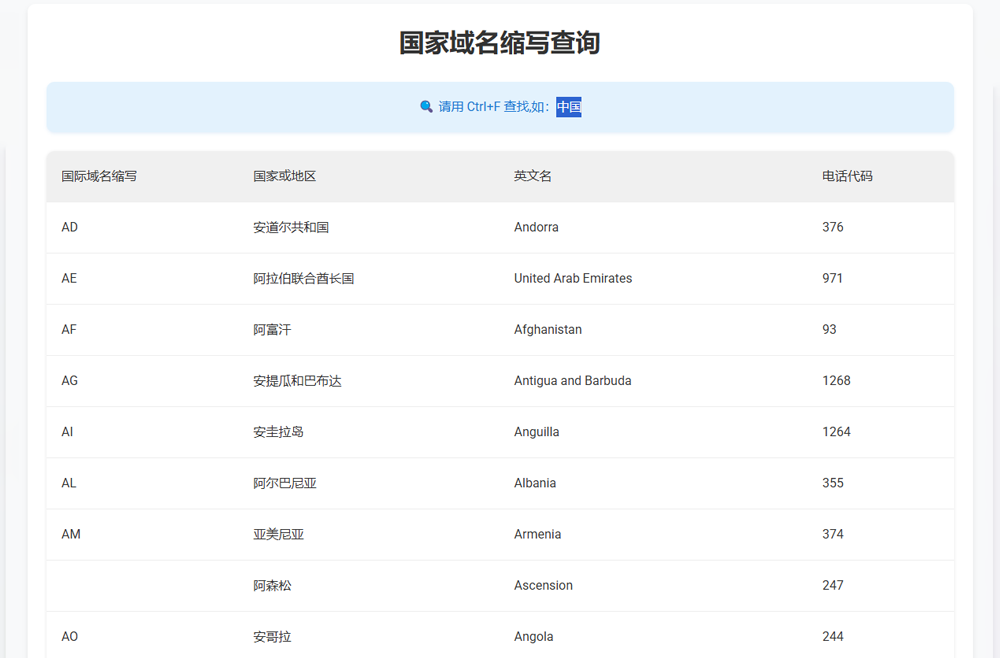The image size is (1000, 658).
Task: Click phone code 244
Action: click(x=833, y=636)
